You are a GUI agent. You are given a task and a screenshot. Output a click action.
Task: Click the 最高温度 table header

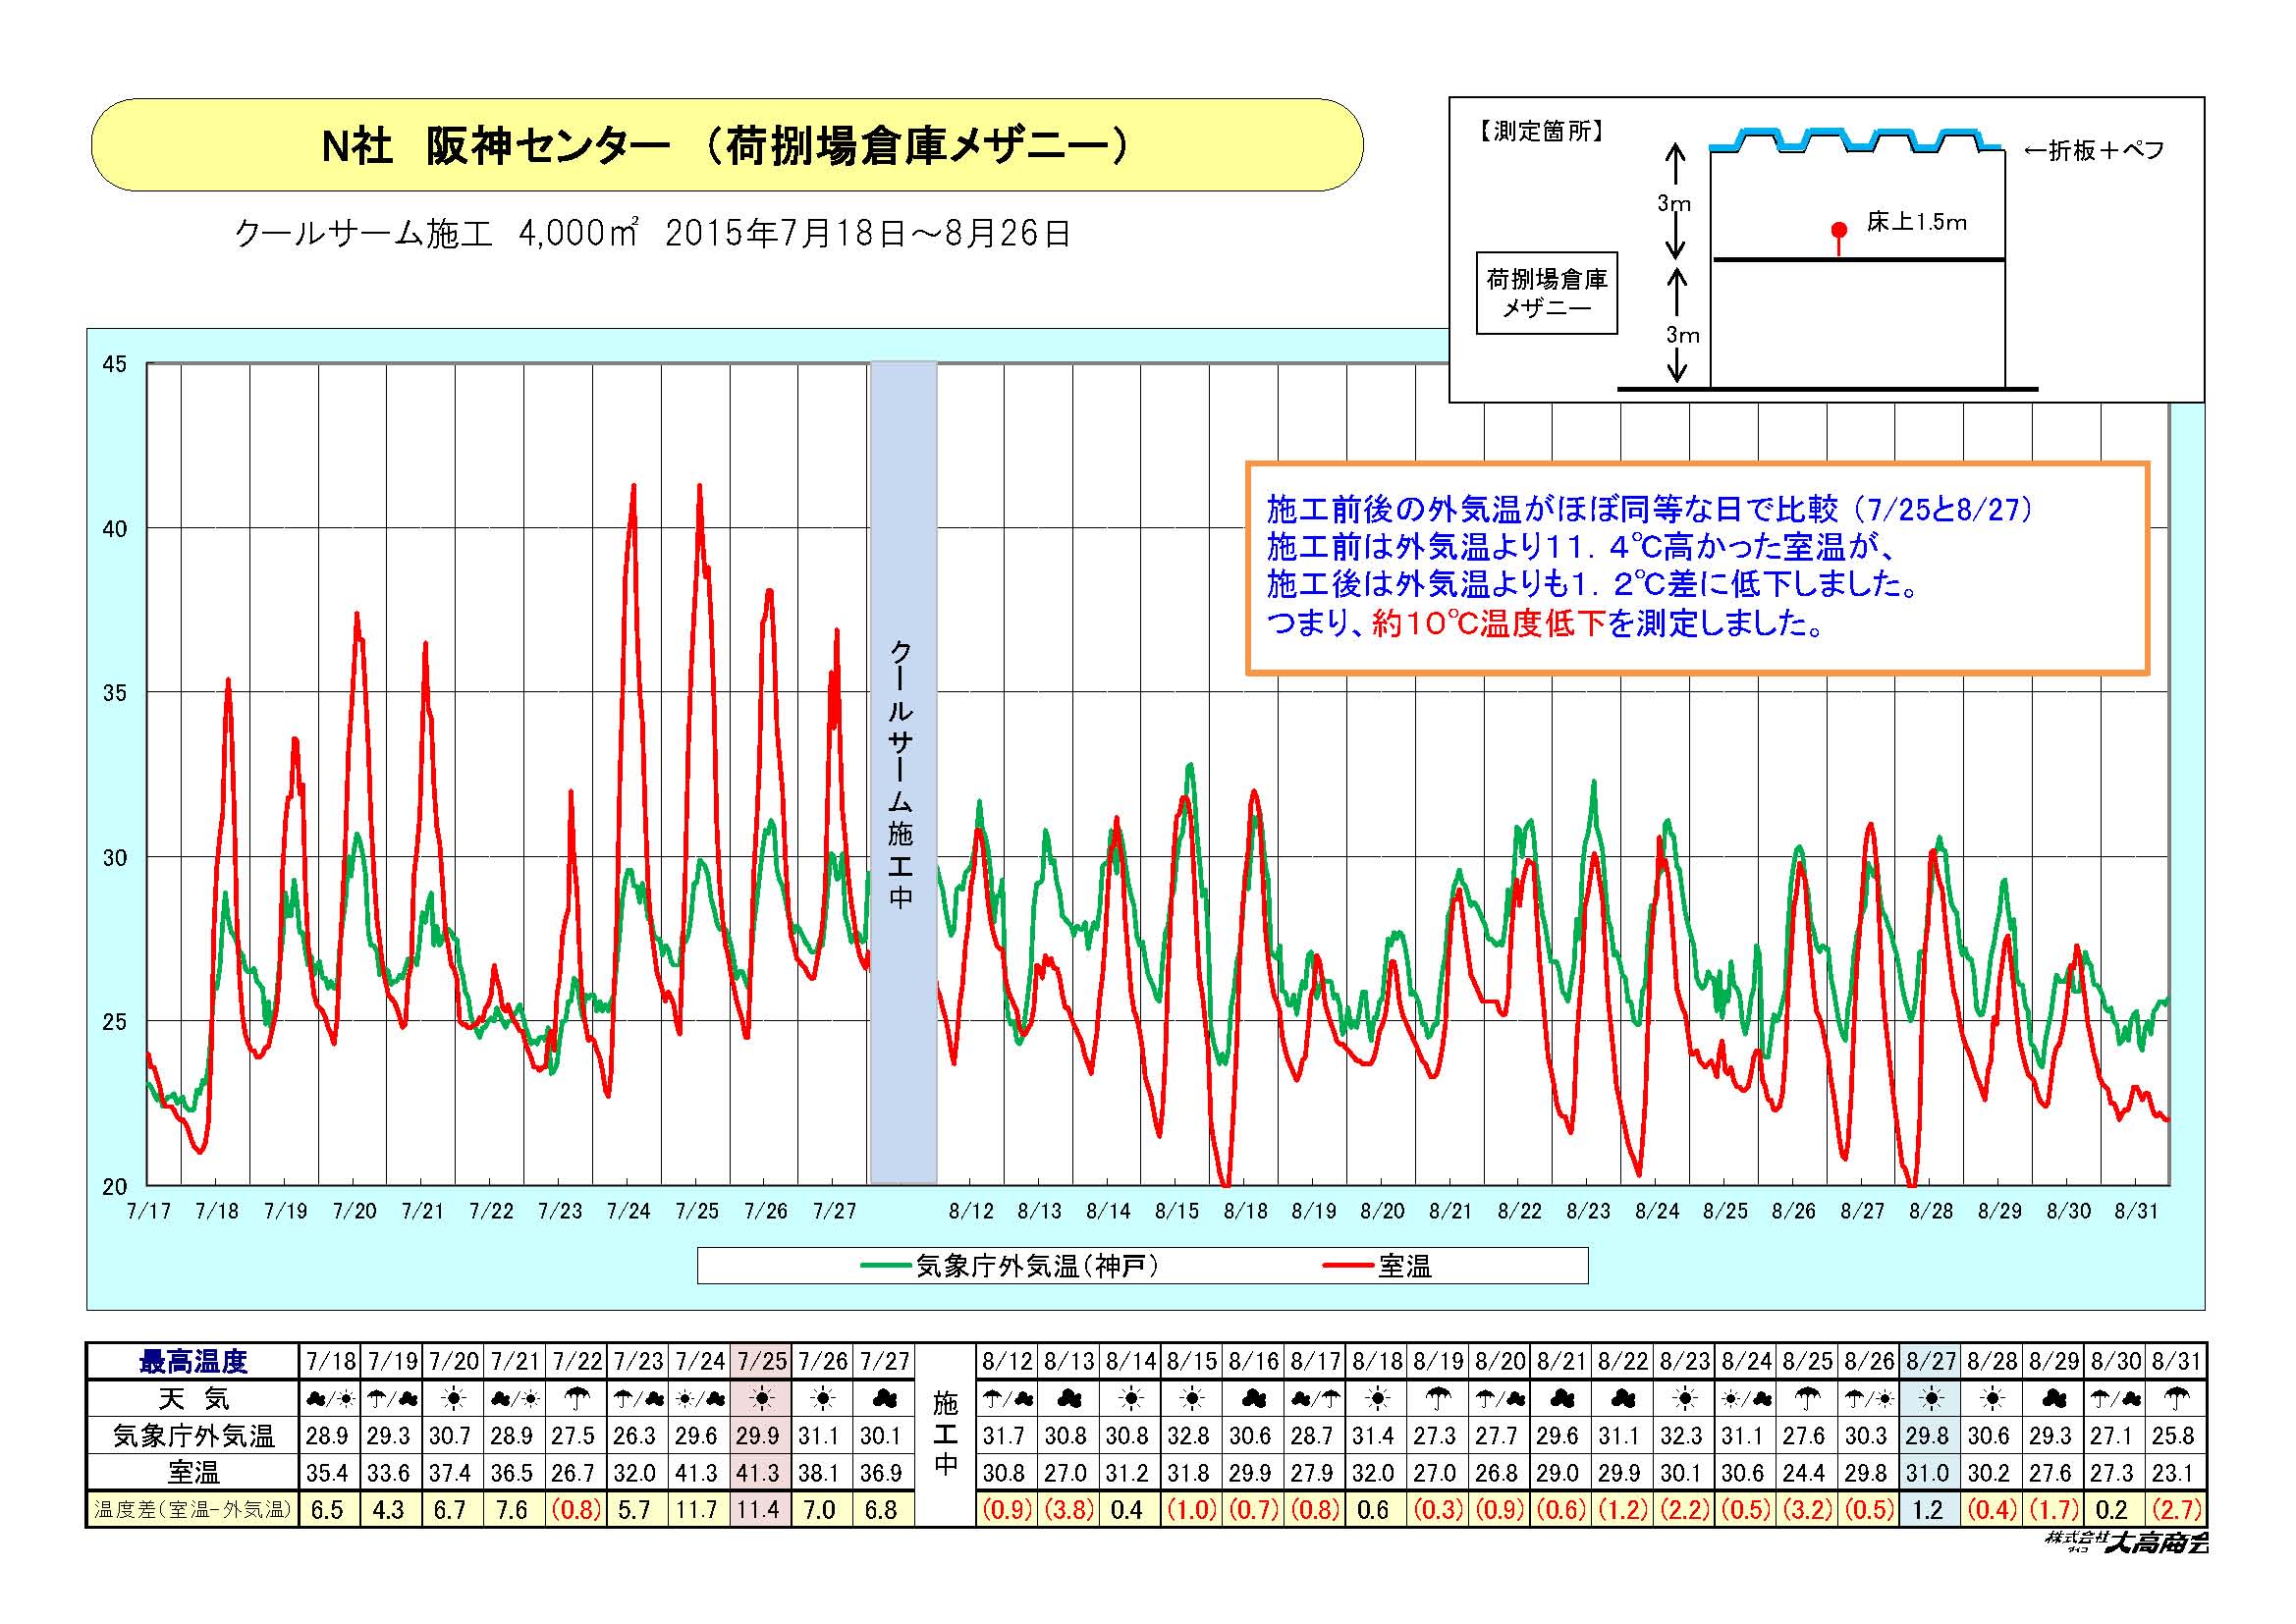[x=193, y=1361]
